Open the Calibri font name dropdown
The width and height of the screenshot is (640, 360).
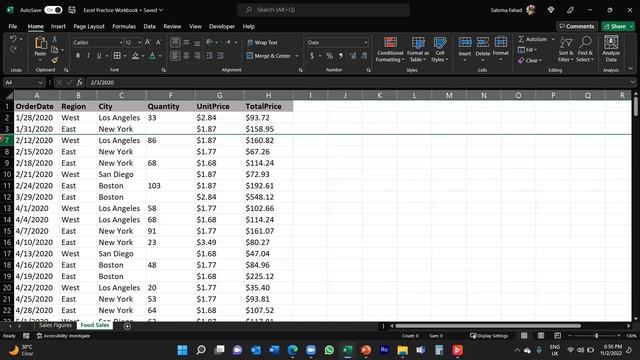(x=121, y=42)
